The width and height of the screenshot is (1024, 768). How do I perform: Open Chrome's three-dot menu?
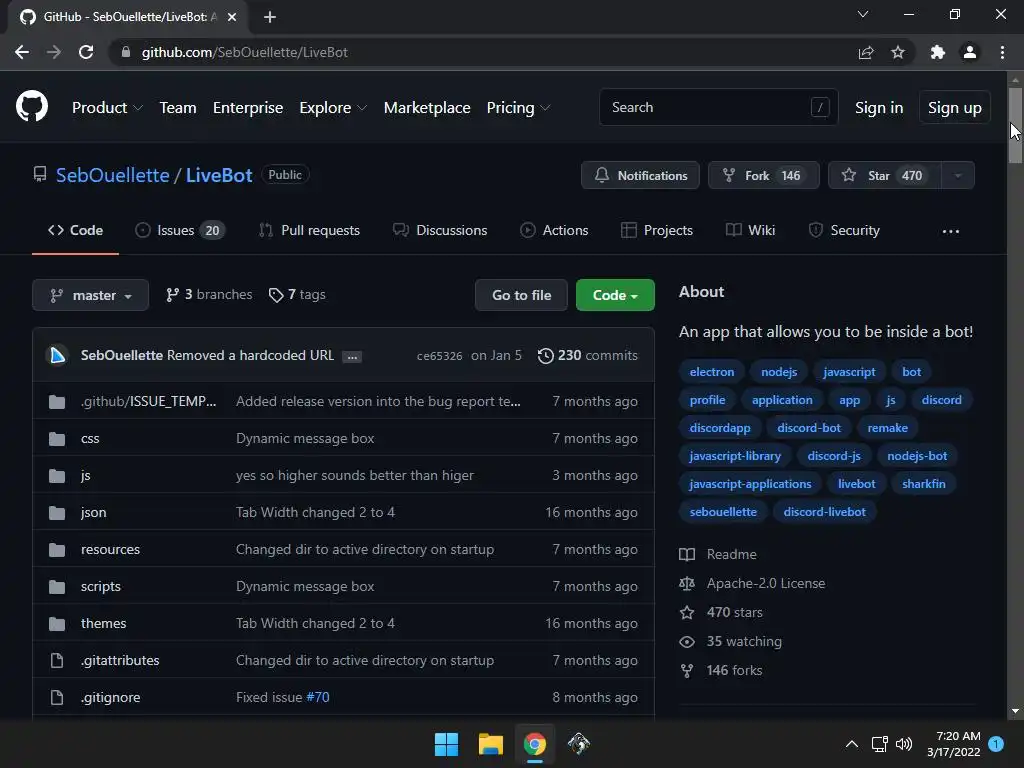click(1002, 52)
